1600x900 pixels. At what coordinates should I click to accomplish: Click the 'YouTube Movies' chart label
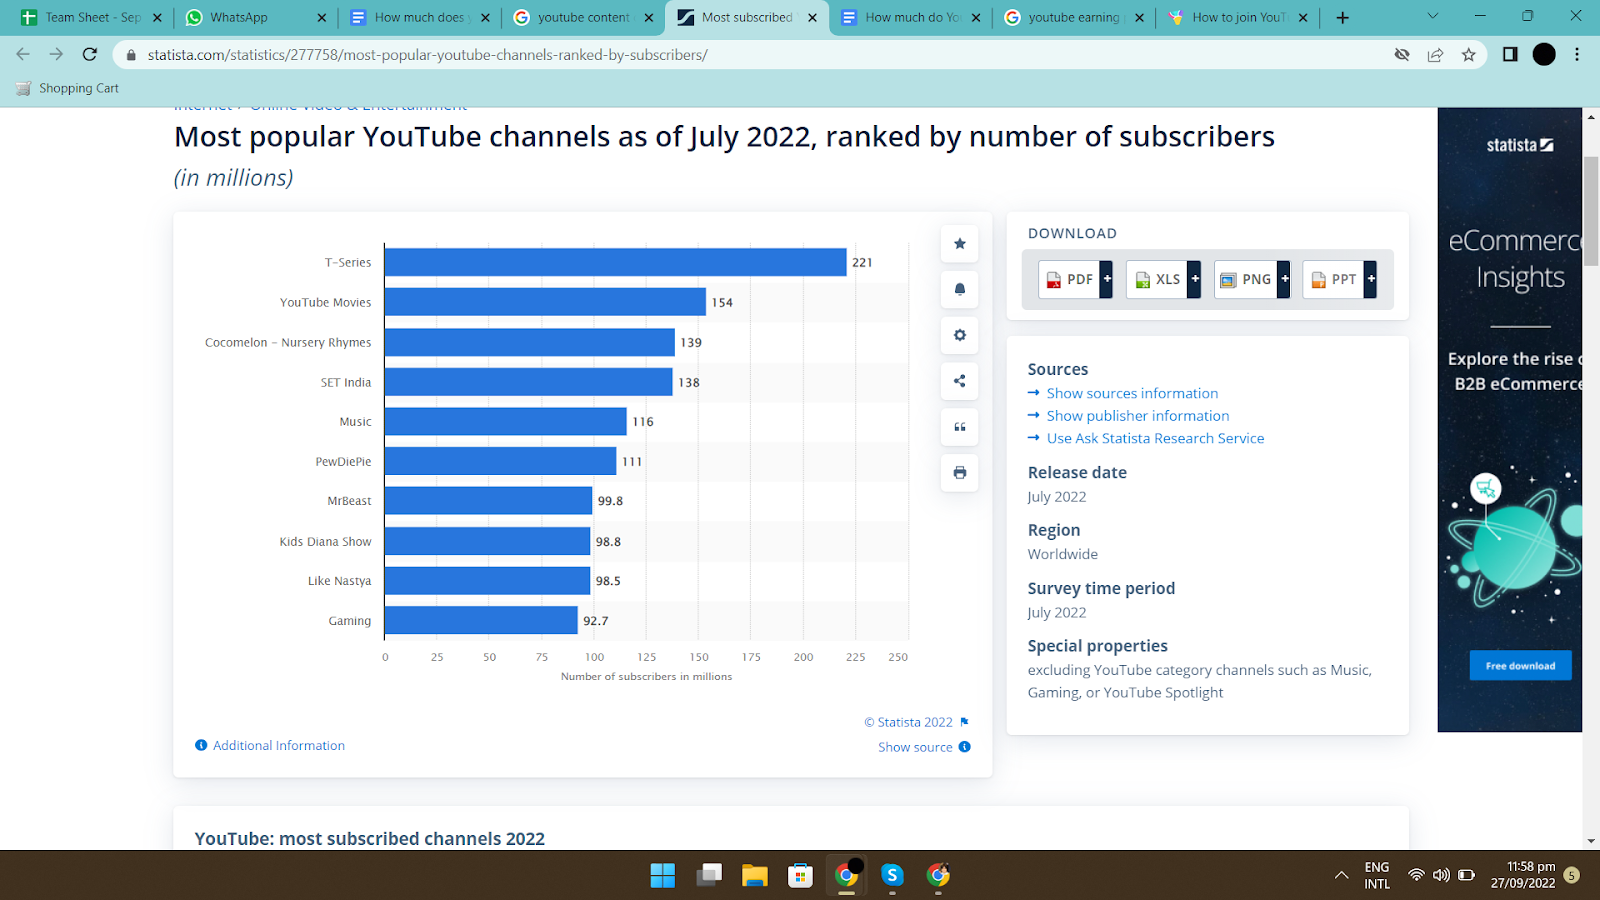click(x=325, y=302)
